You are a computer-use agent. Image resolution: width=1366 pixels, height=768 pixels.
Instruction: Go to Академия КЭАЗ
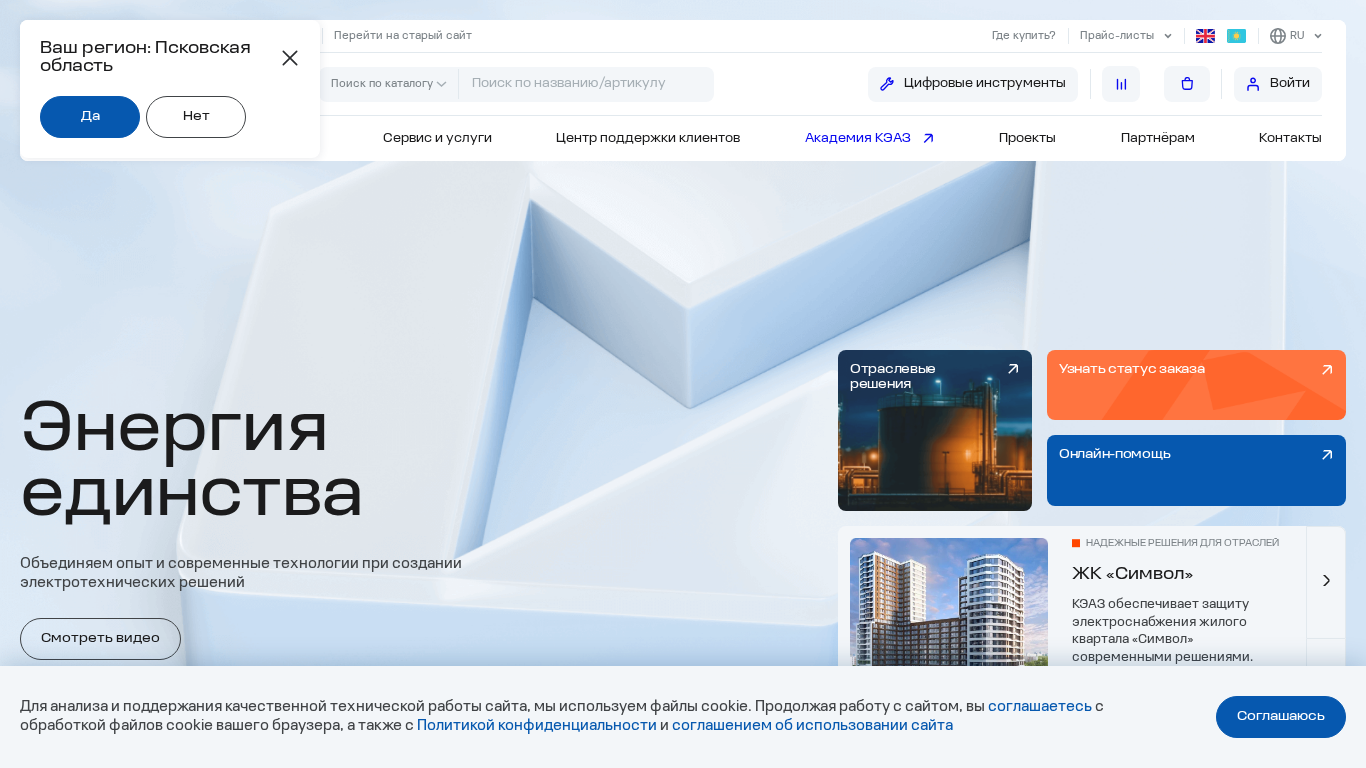(870, 138)
